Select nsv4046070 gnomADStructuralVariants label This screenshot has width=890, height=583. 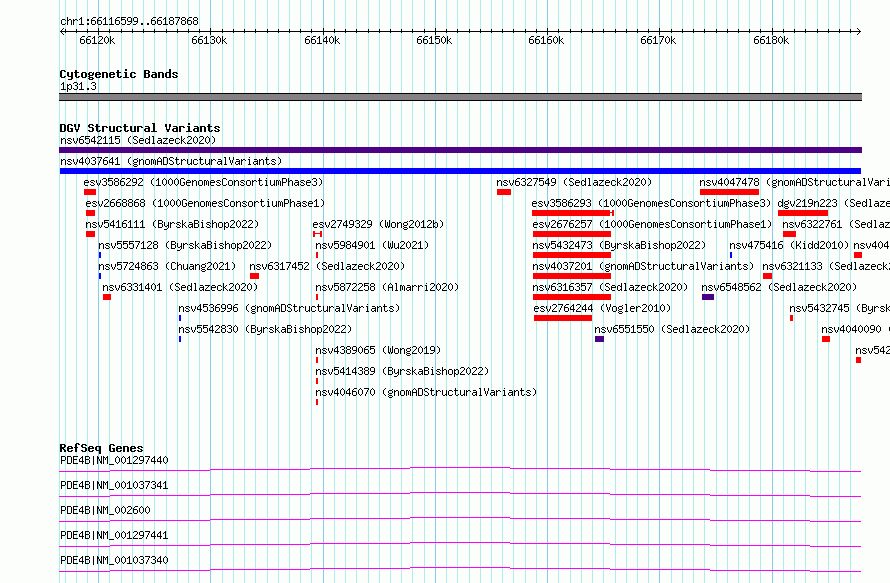pyautogui.click(x=426, y=392)
